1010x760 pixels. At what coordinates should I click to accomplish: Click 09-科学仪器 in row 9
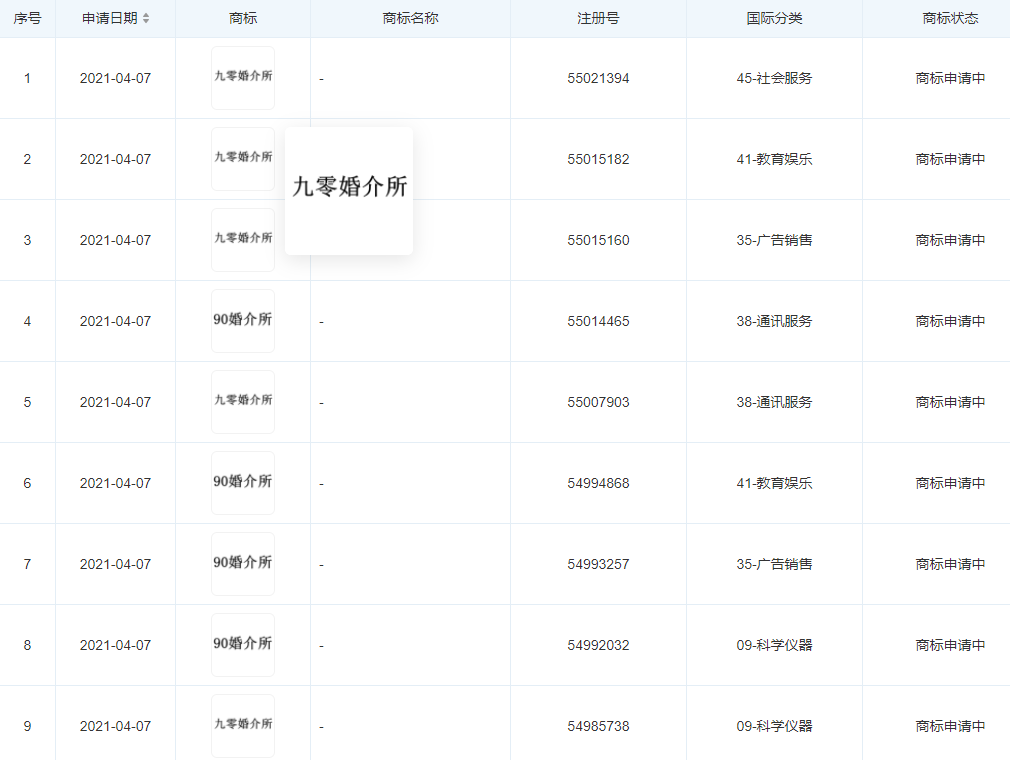[774, 727]
